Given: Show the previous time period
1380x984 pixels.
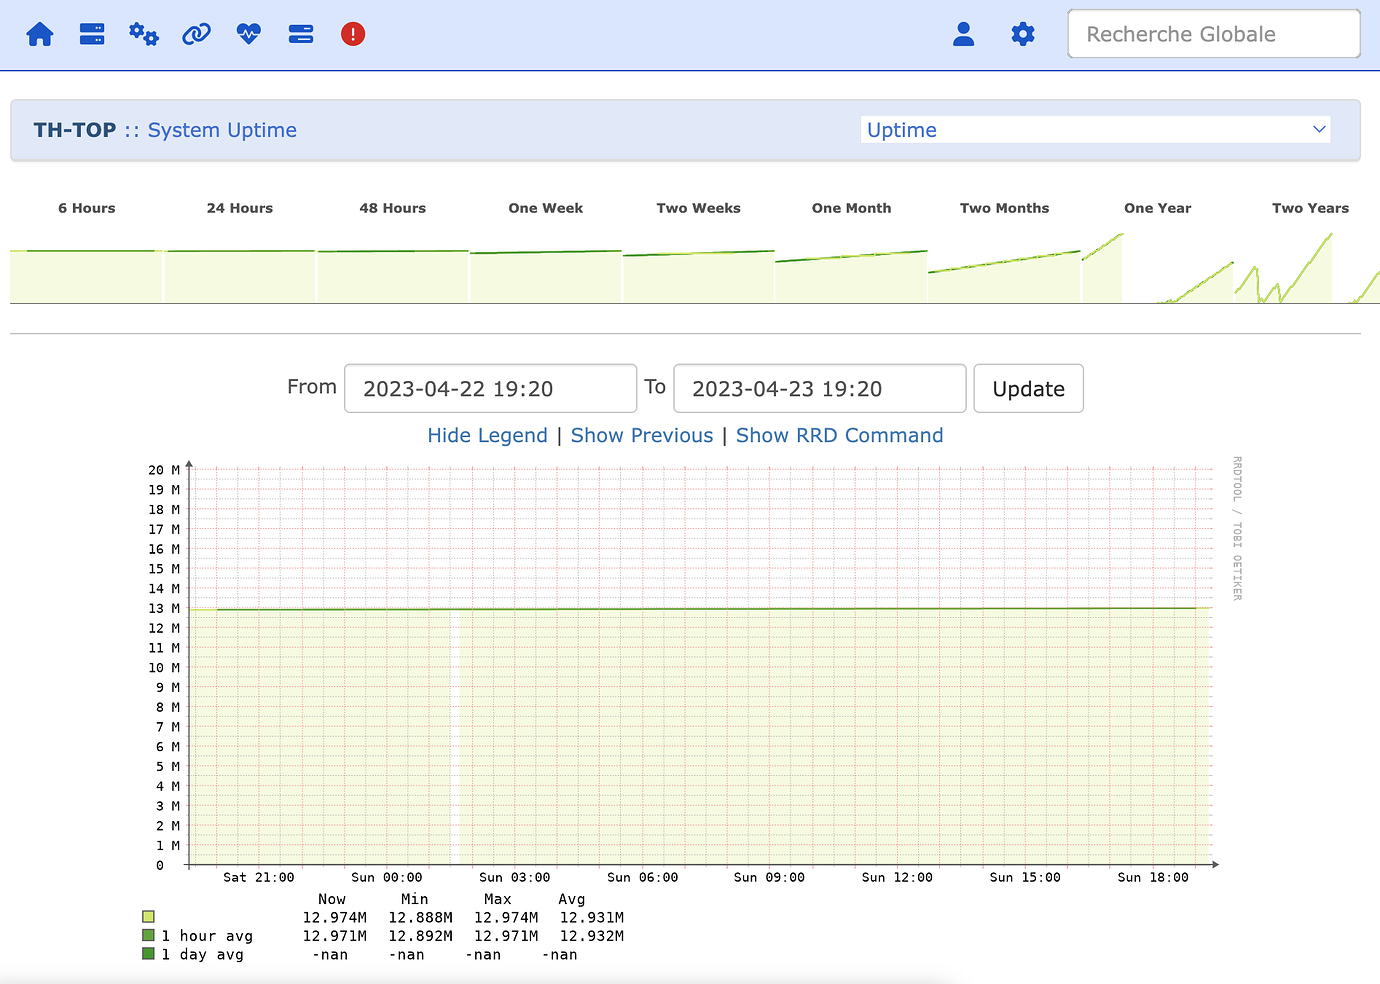Looking at the screenshot, I should pos(641,435).
